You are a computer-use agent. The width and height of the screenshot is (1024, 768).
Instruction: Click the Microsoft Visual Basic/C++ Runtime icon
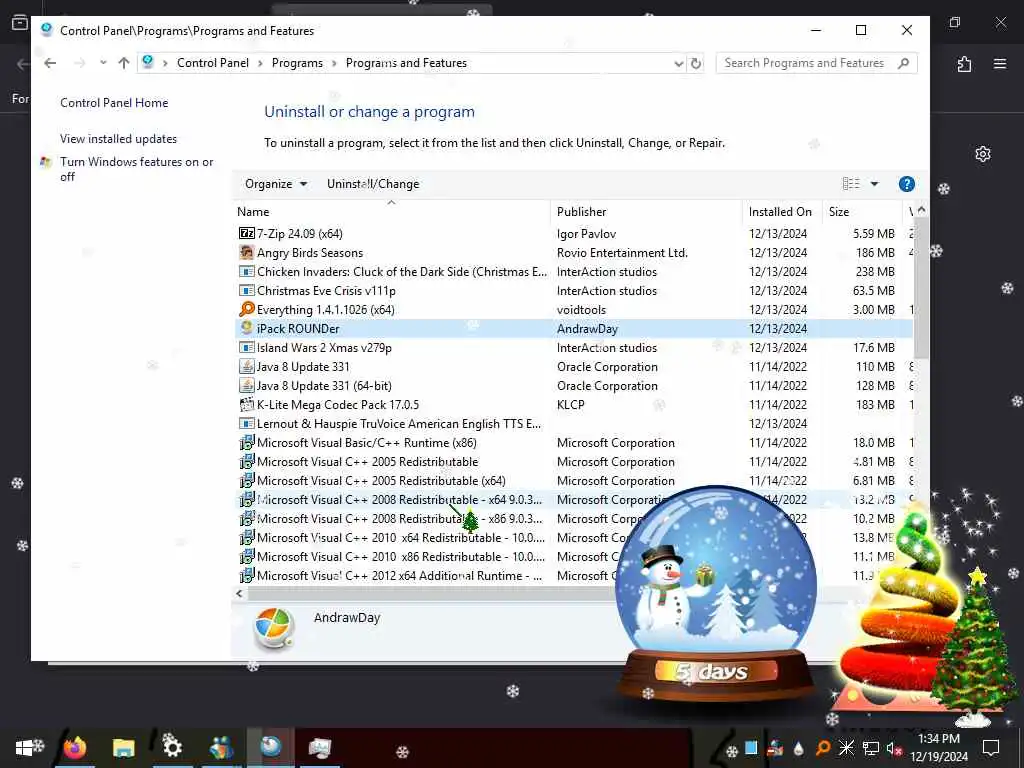point(246,442)
